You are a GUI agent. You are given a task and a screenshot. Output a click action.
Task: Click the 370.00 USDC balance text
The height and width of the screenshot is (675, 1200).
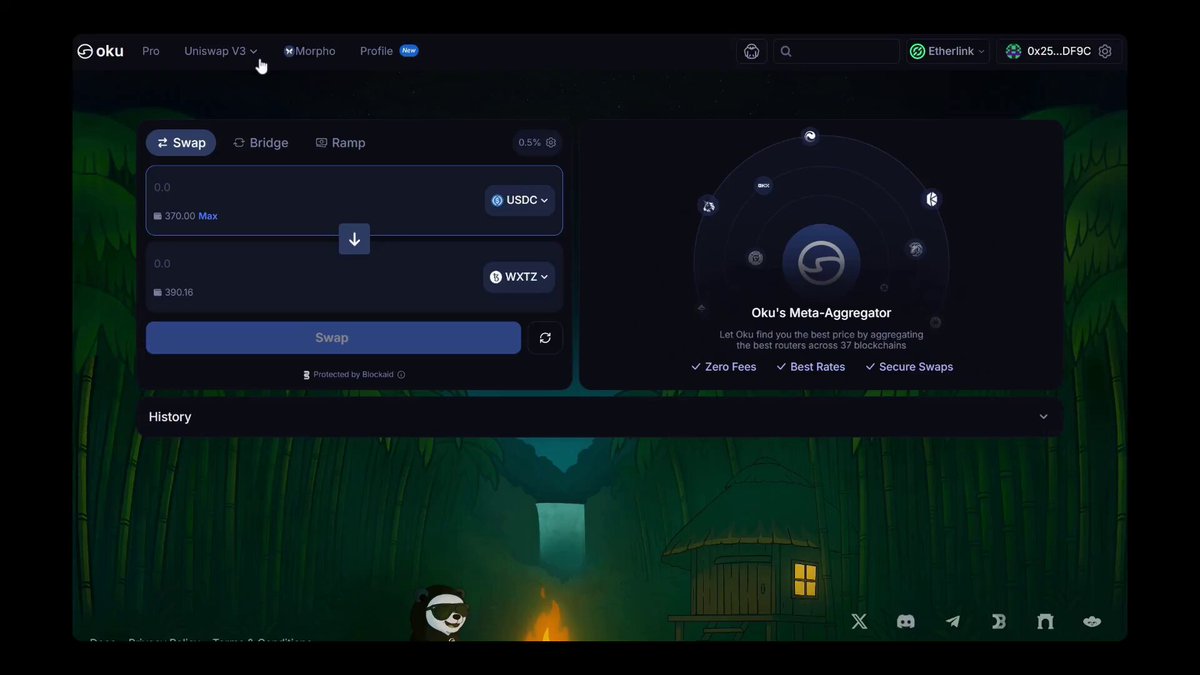point(179,216)
